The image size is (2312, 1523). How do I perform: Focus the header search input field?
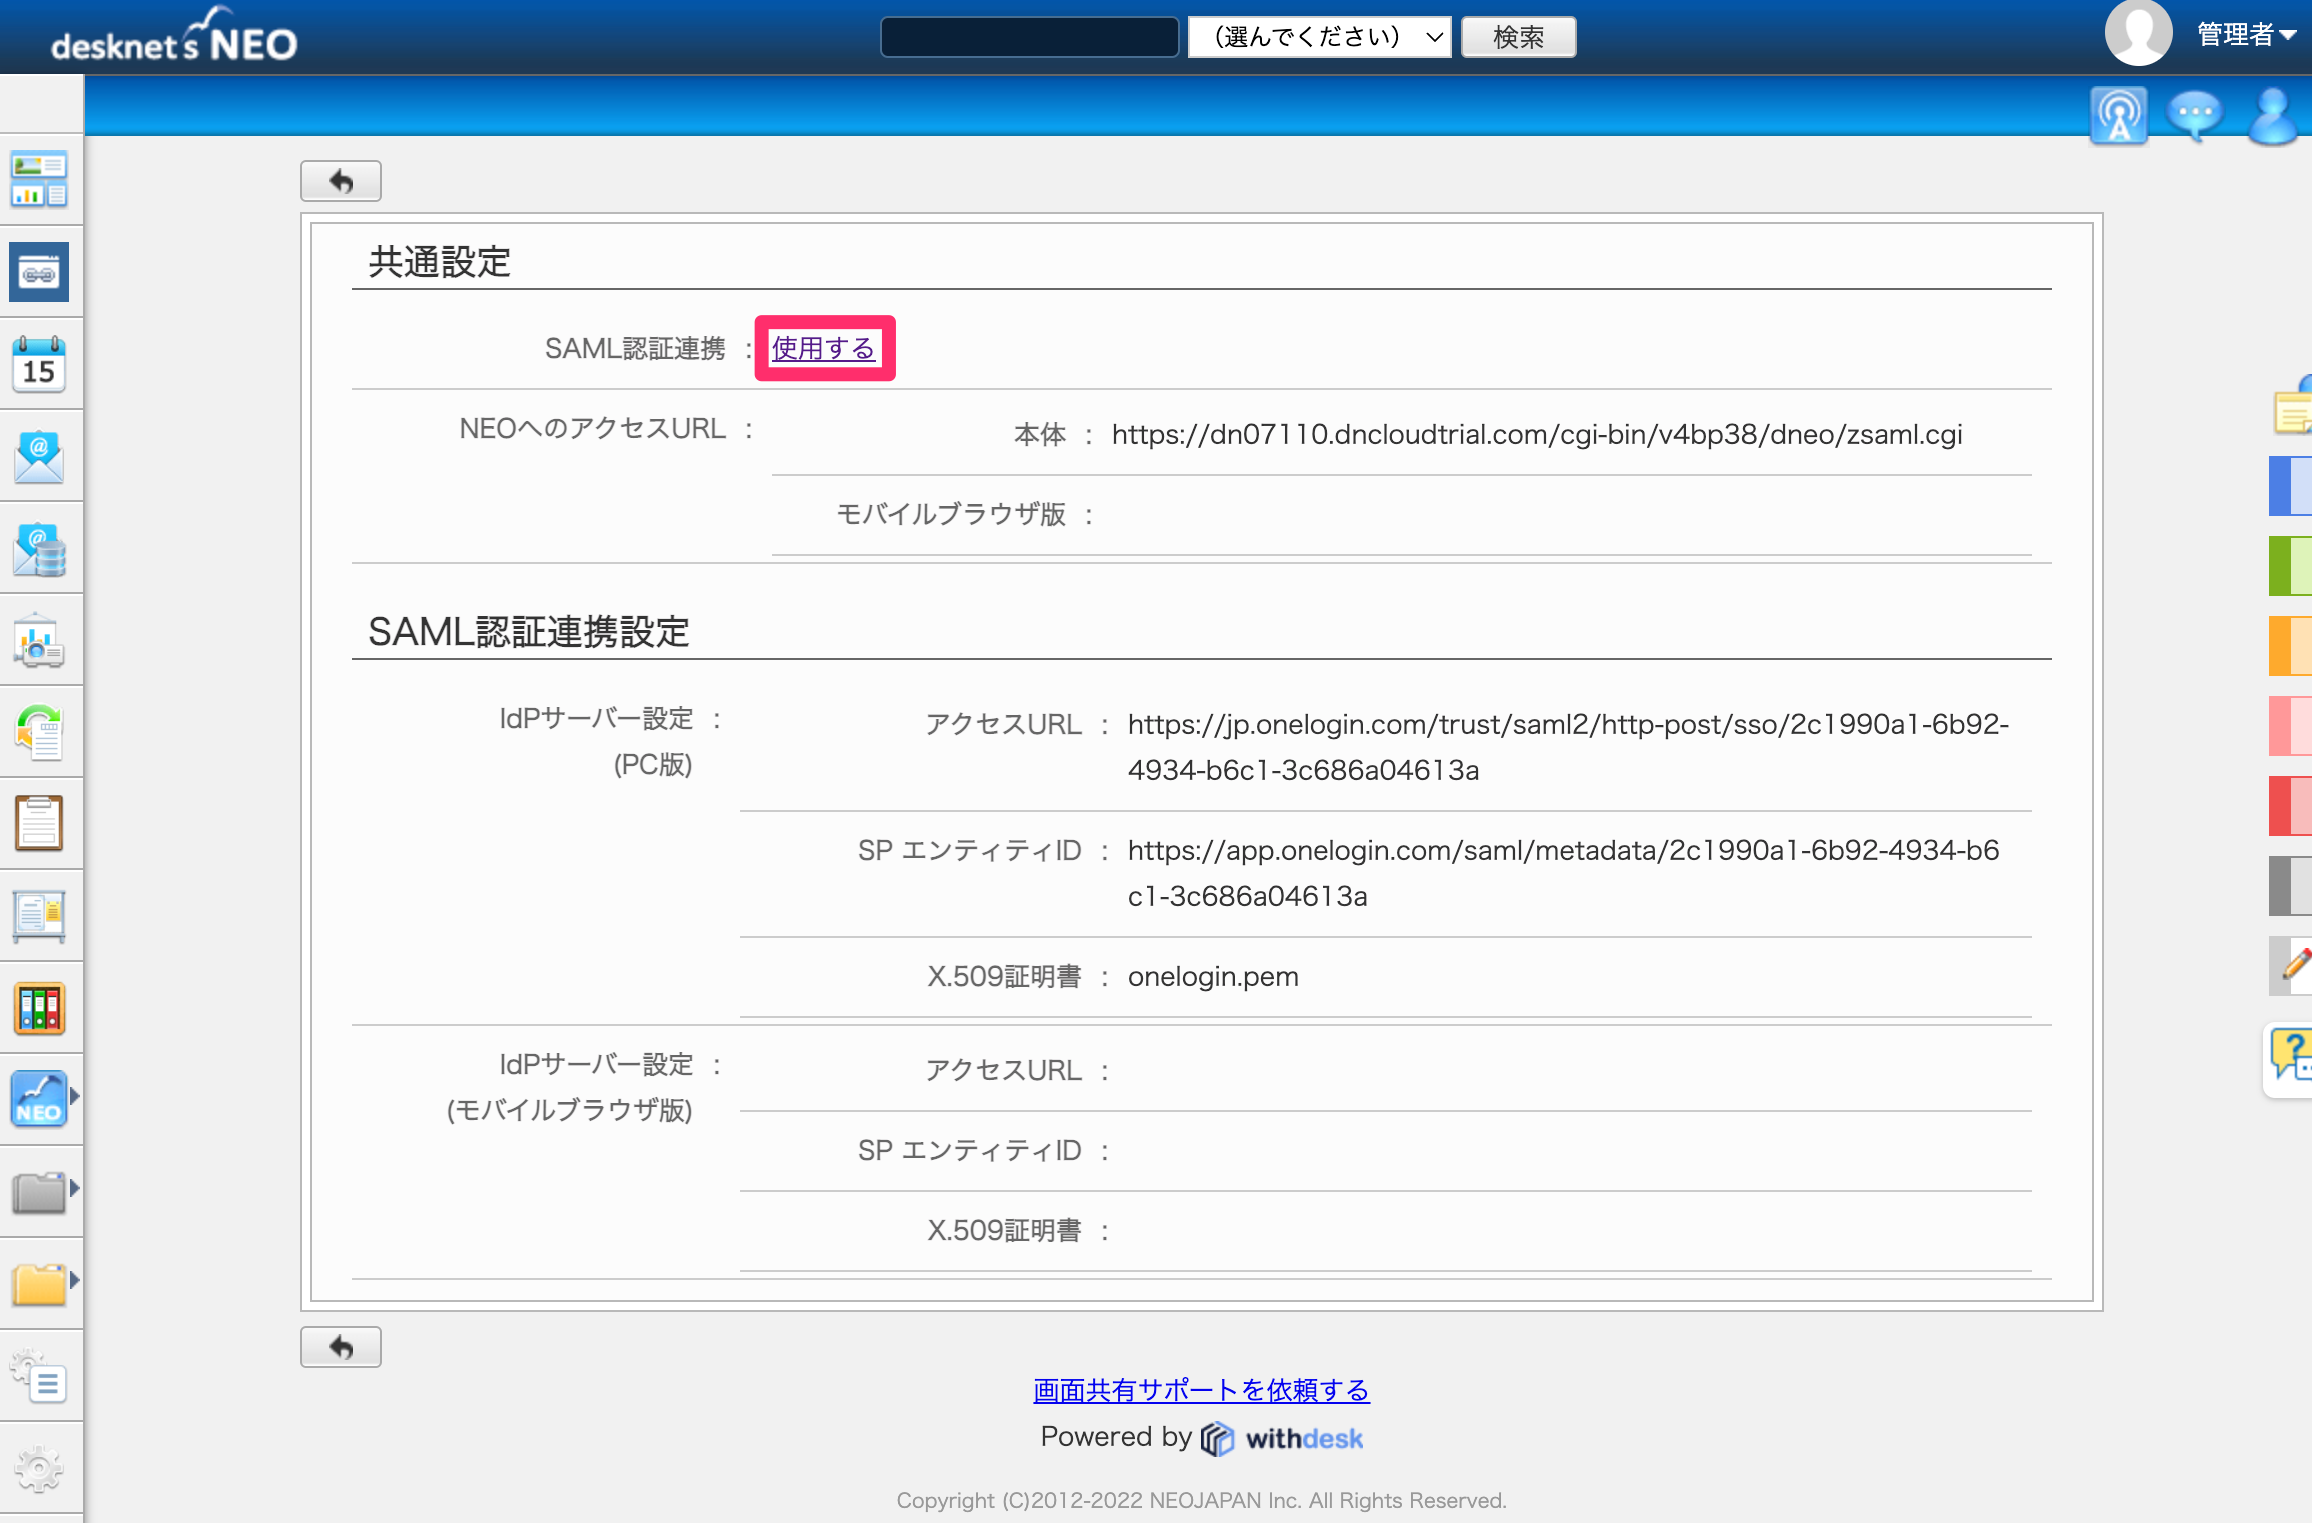tap(1029, 37)
